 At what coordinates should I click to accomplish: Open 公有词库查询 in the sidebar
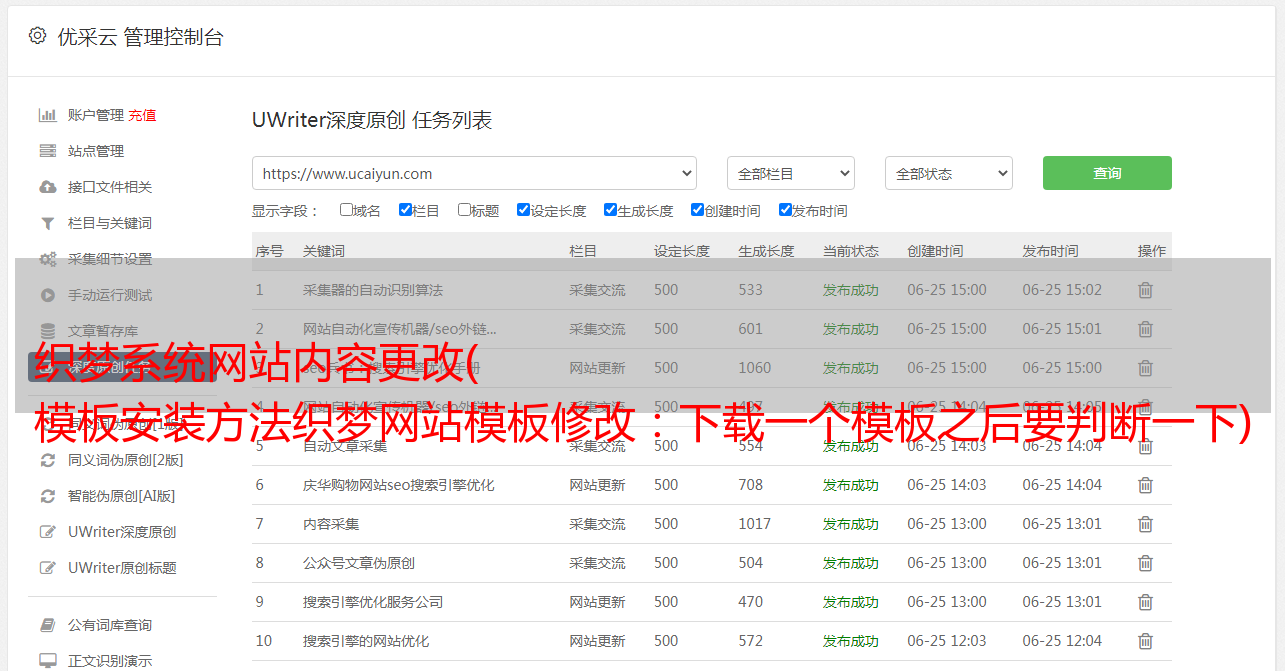coord(110,625)
